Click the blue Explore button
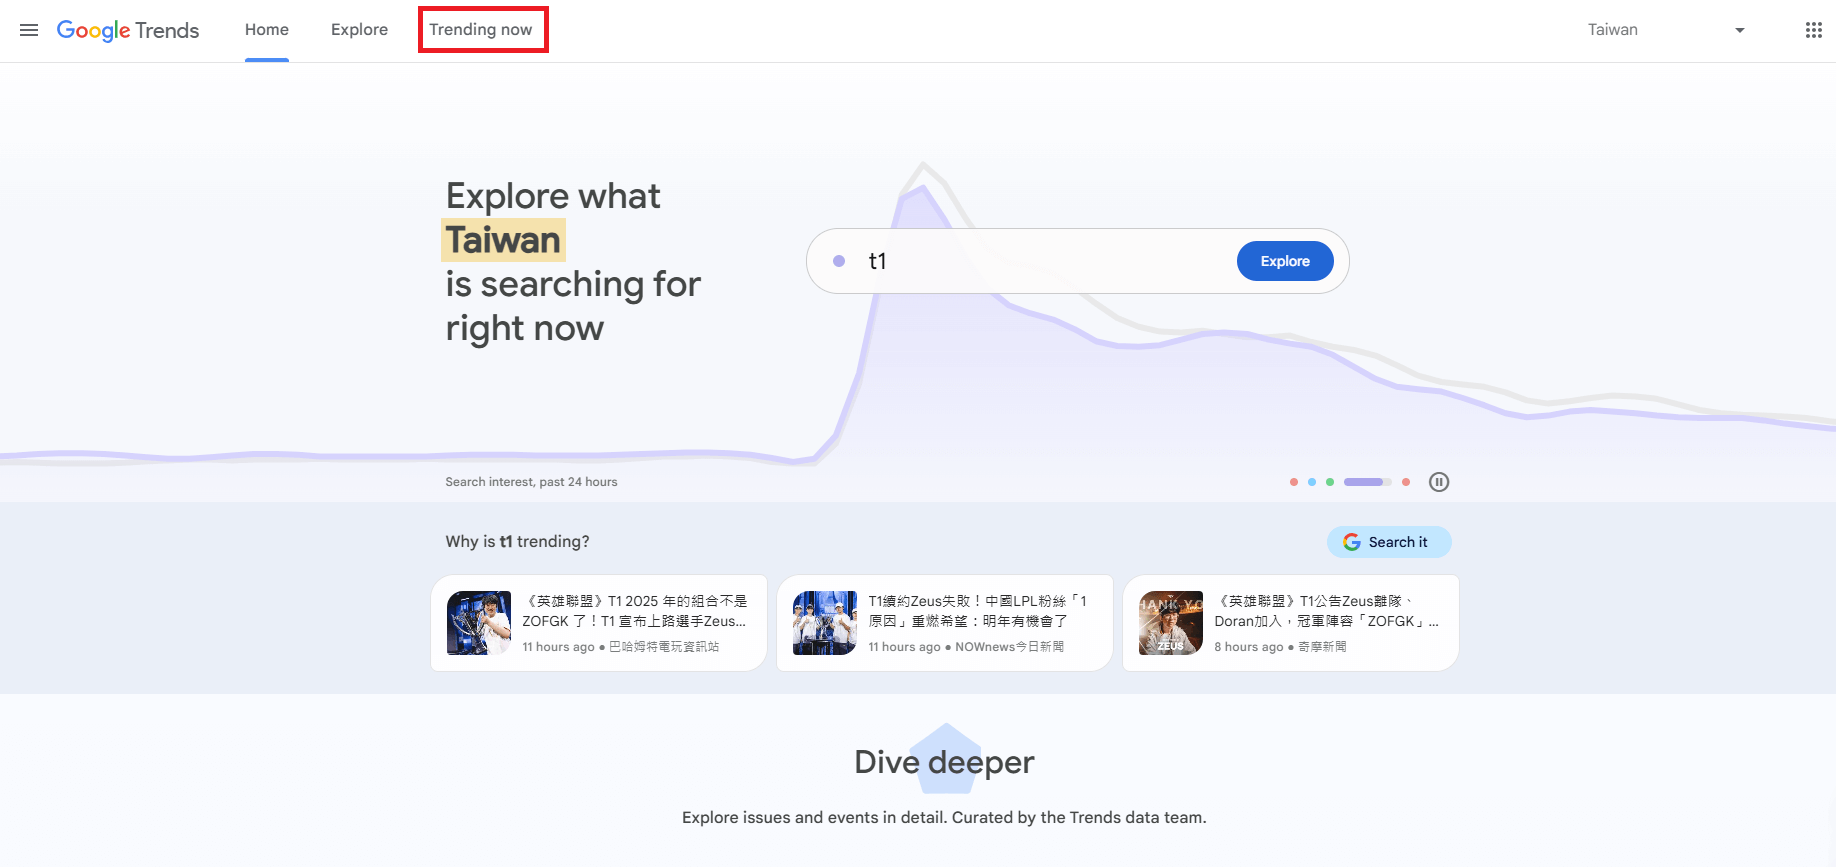 coord(1285,261)
